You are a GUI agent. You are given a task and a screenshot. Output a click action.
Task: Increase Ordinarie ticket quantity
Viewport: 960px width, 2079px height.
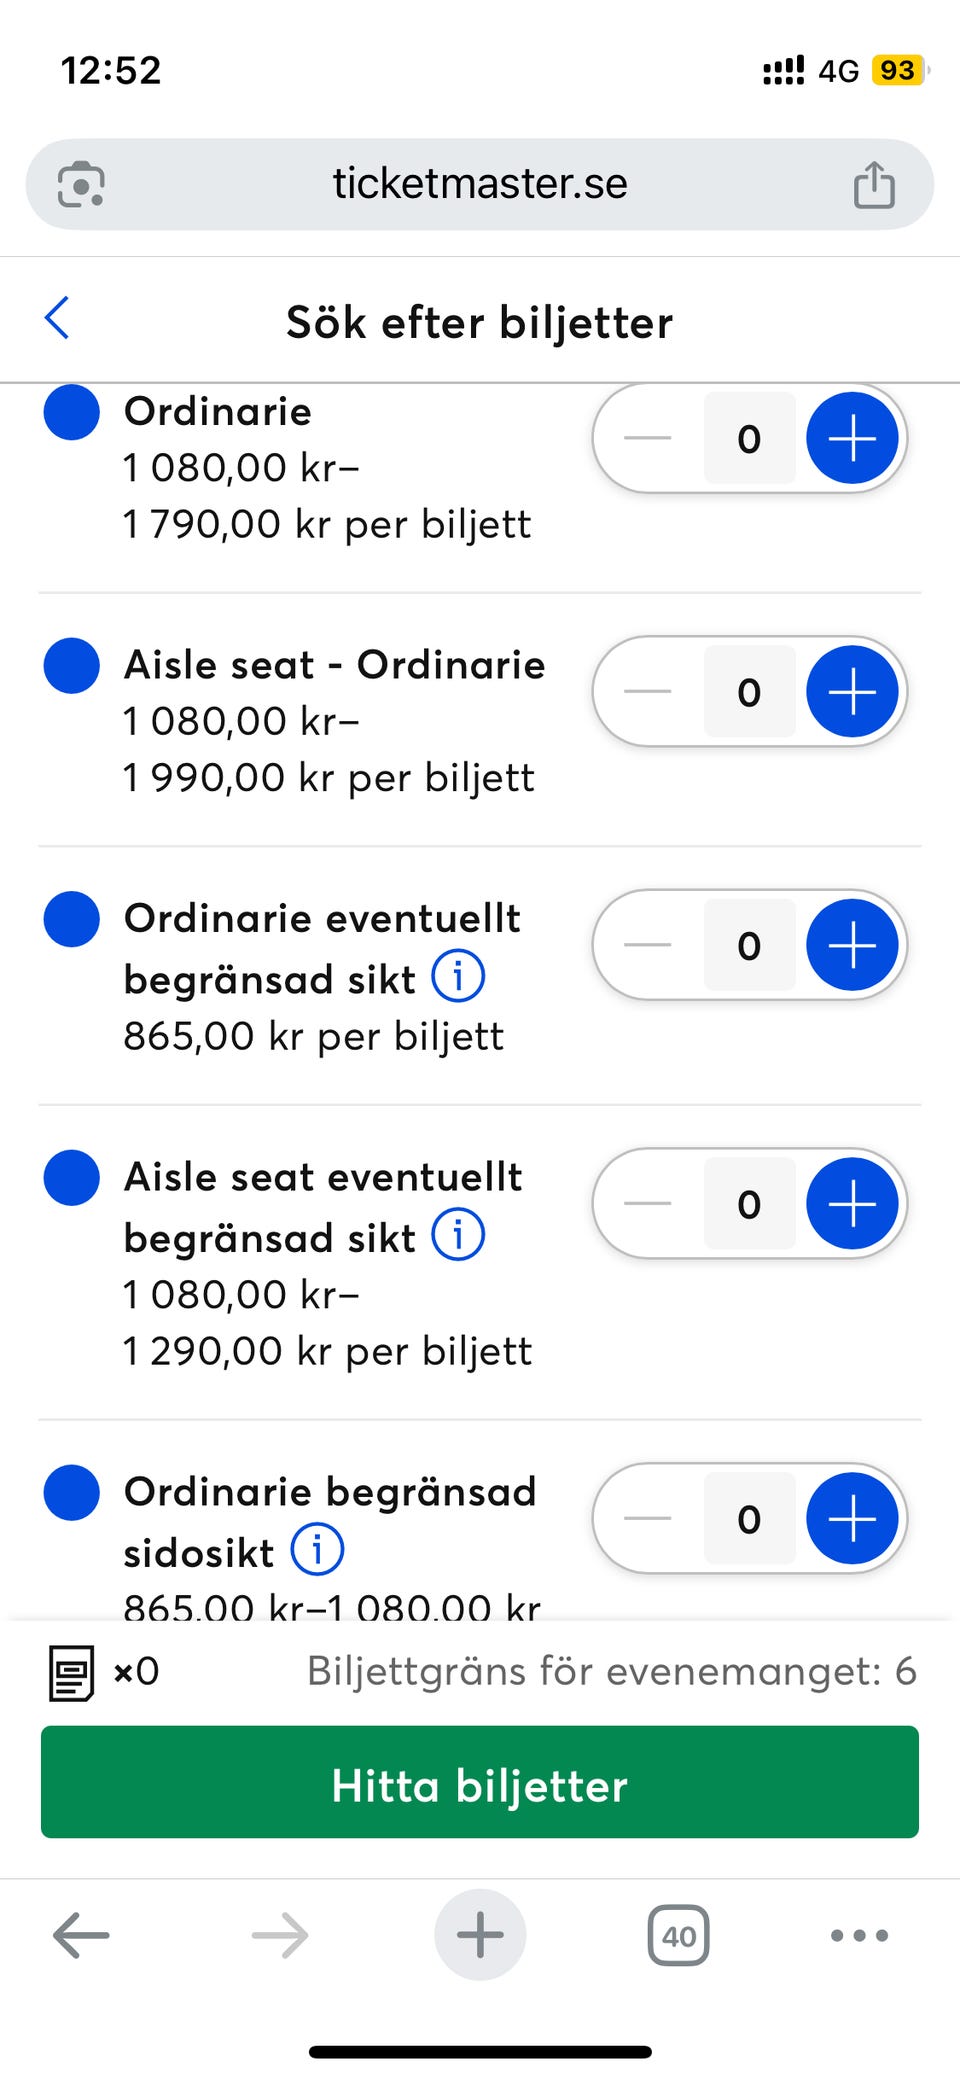(x=852, y=439)
